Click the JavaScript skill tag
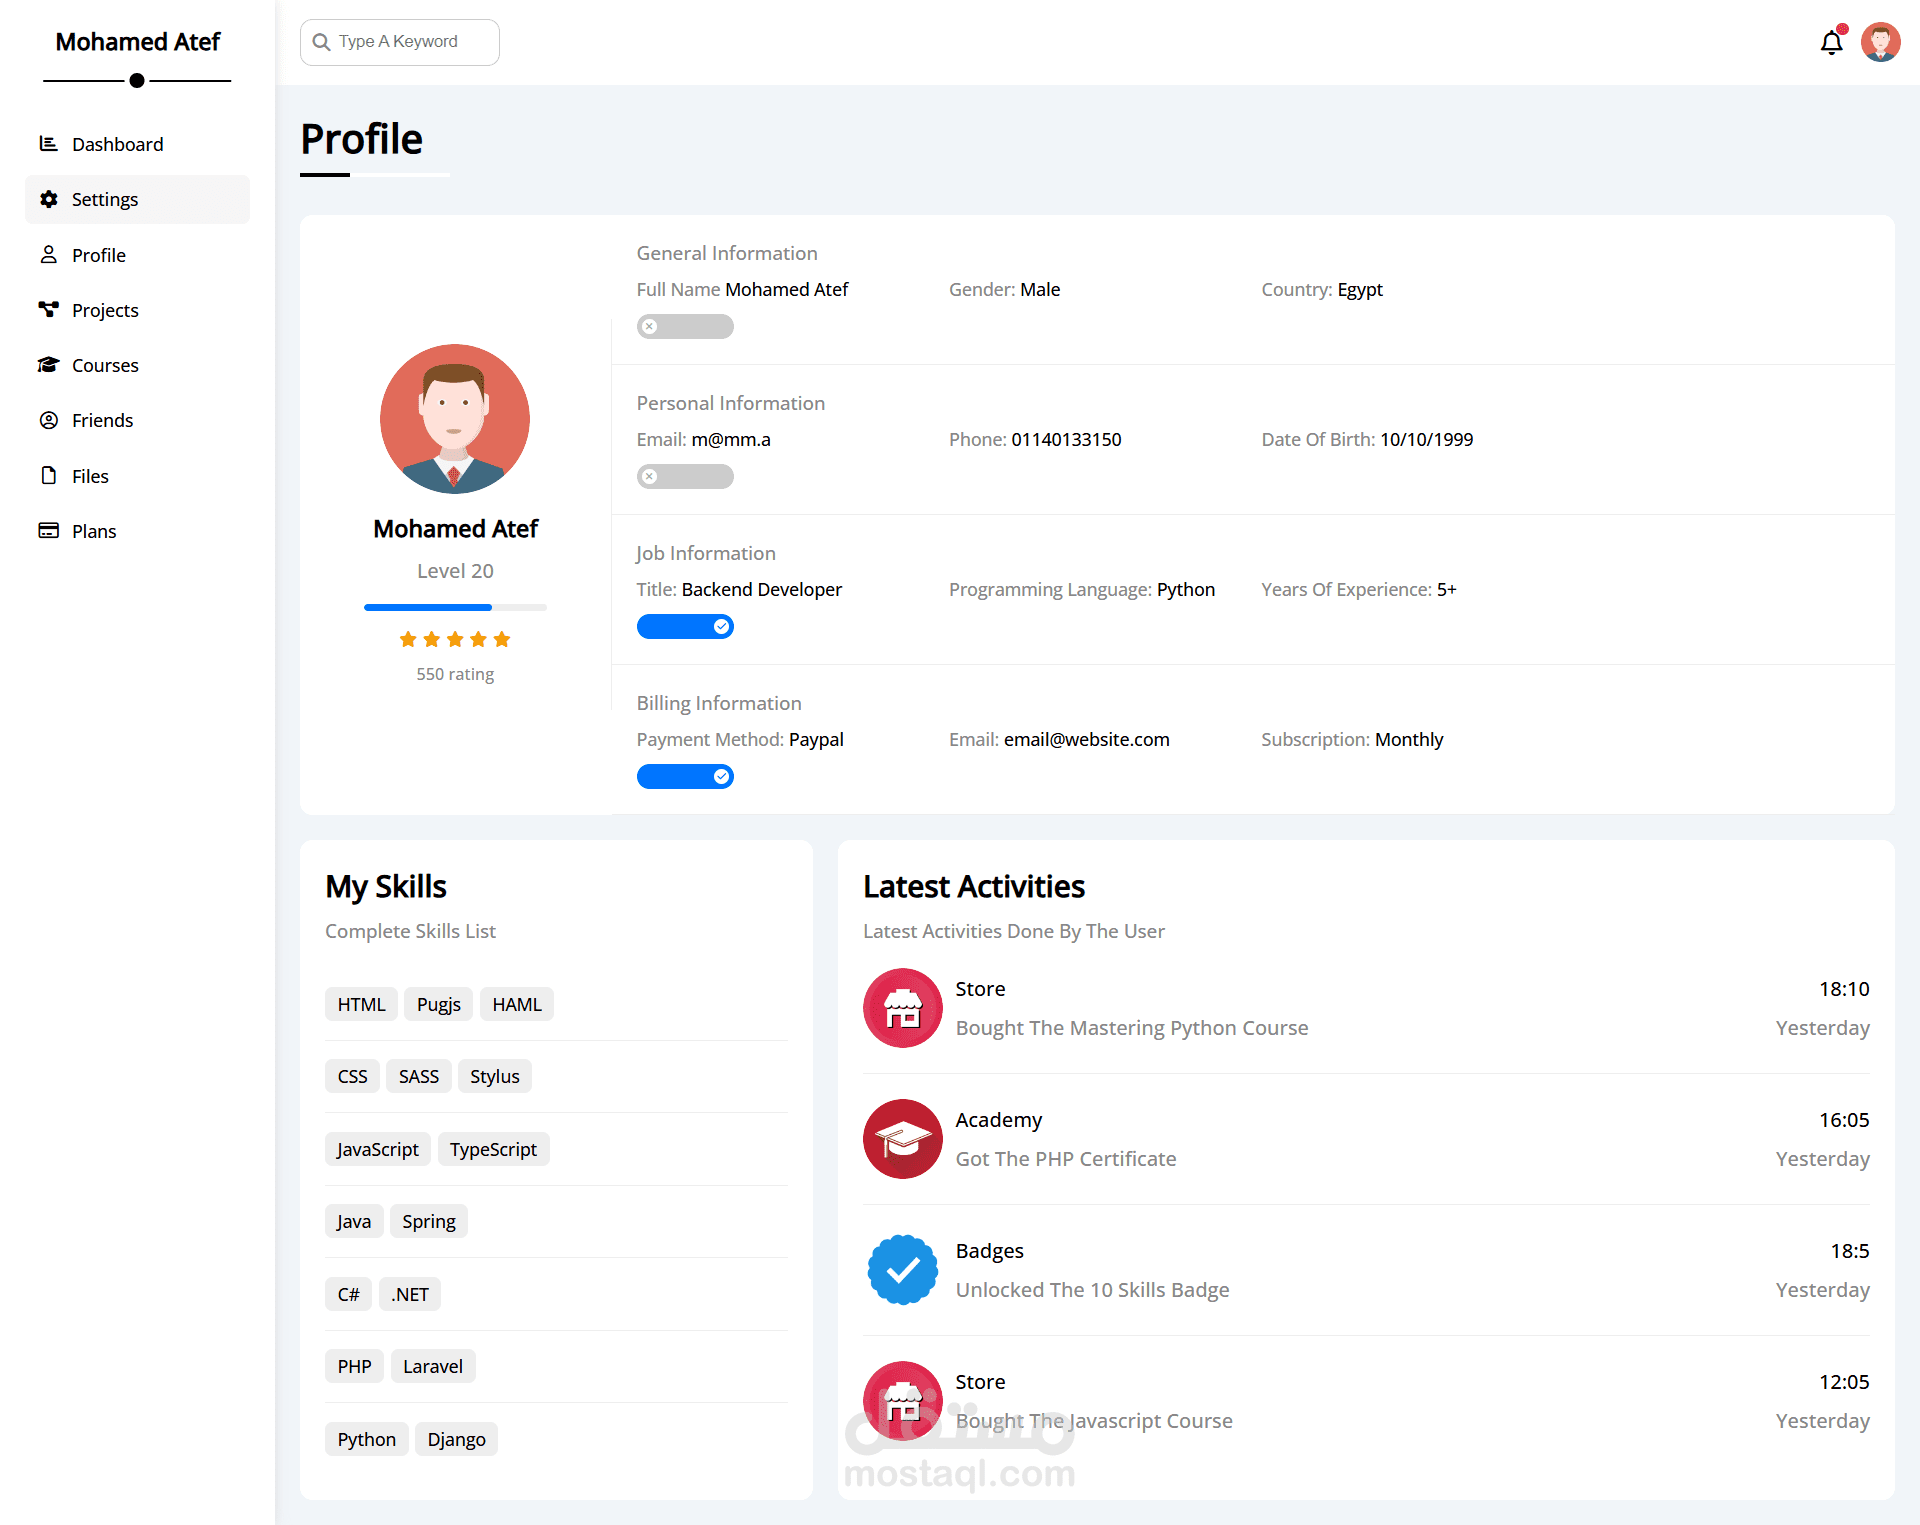This screenshot has height=1525, width=1920. point(377,1149)
